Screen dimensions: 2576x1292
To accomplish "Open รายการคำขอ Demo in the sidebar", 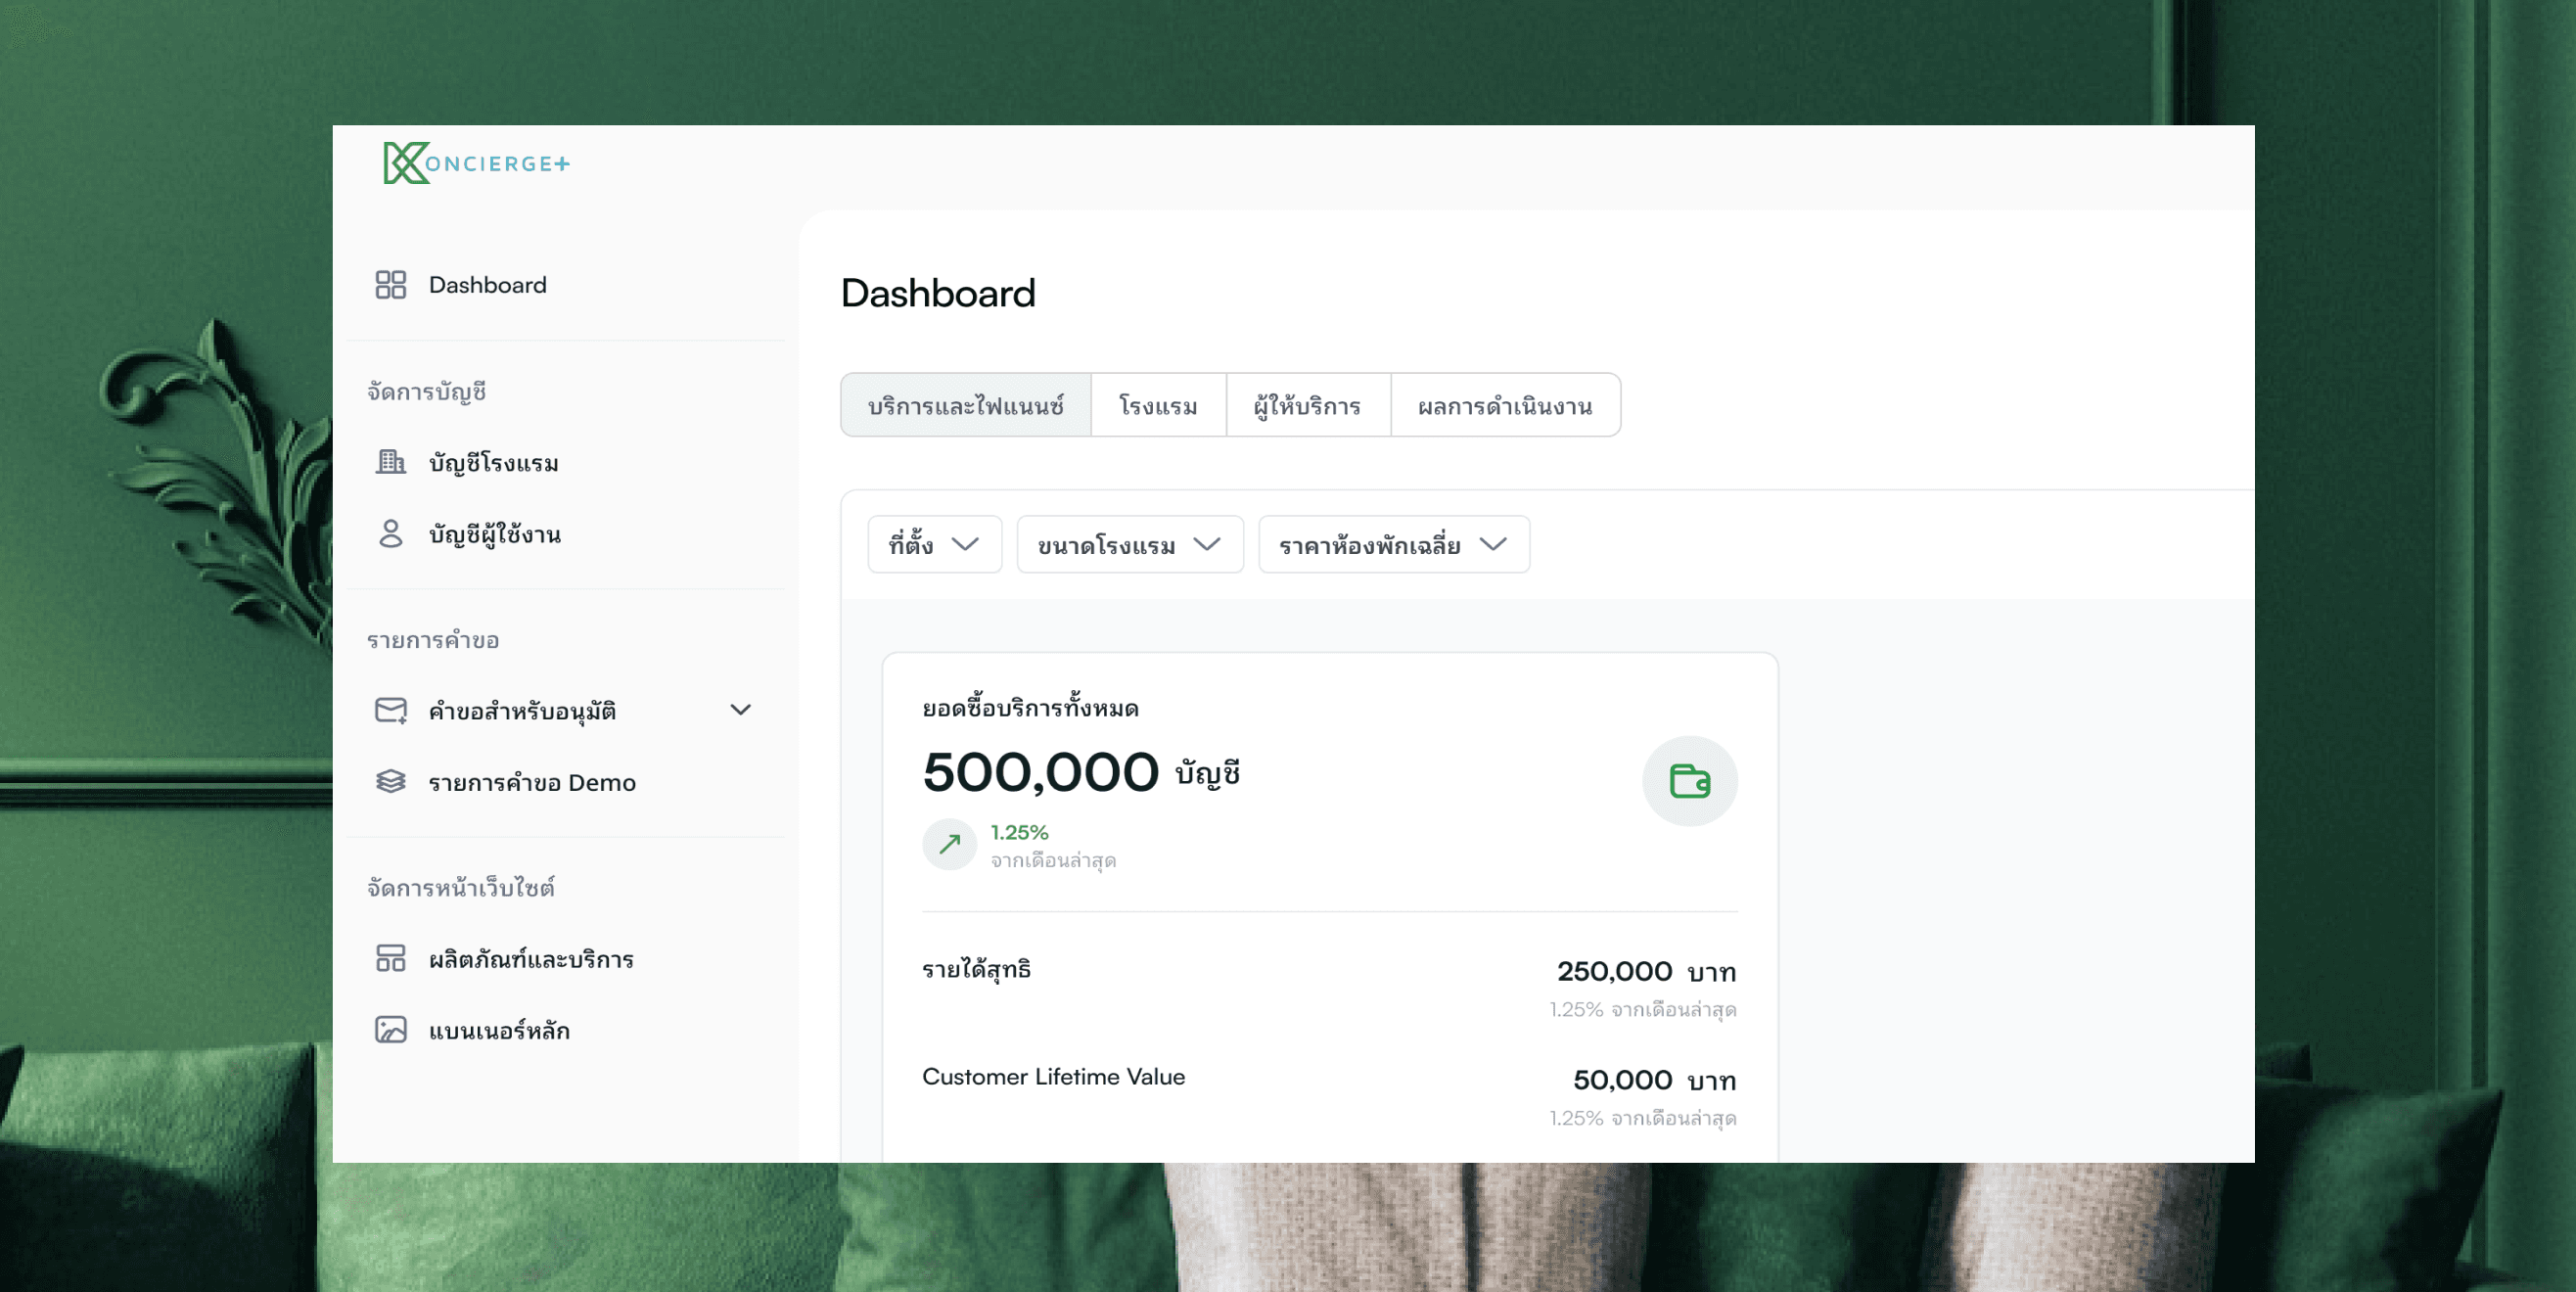I will click(x=532, y=782).
